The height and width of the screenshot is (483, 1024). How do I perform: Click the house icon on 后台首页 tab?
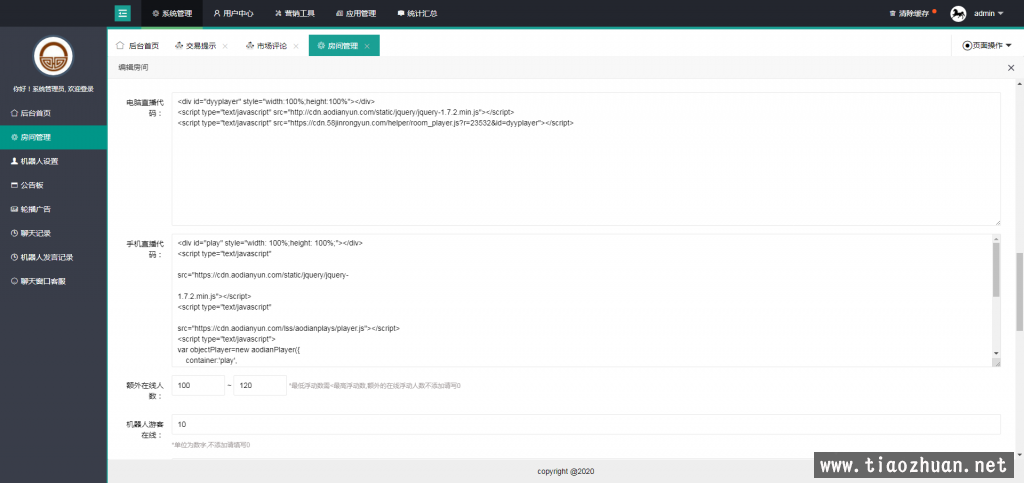click(120, 46)
